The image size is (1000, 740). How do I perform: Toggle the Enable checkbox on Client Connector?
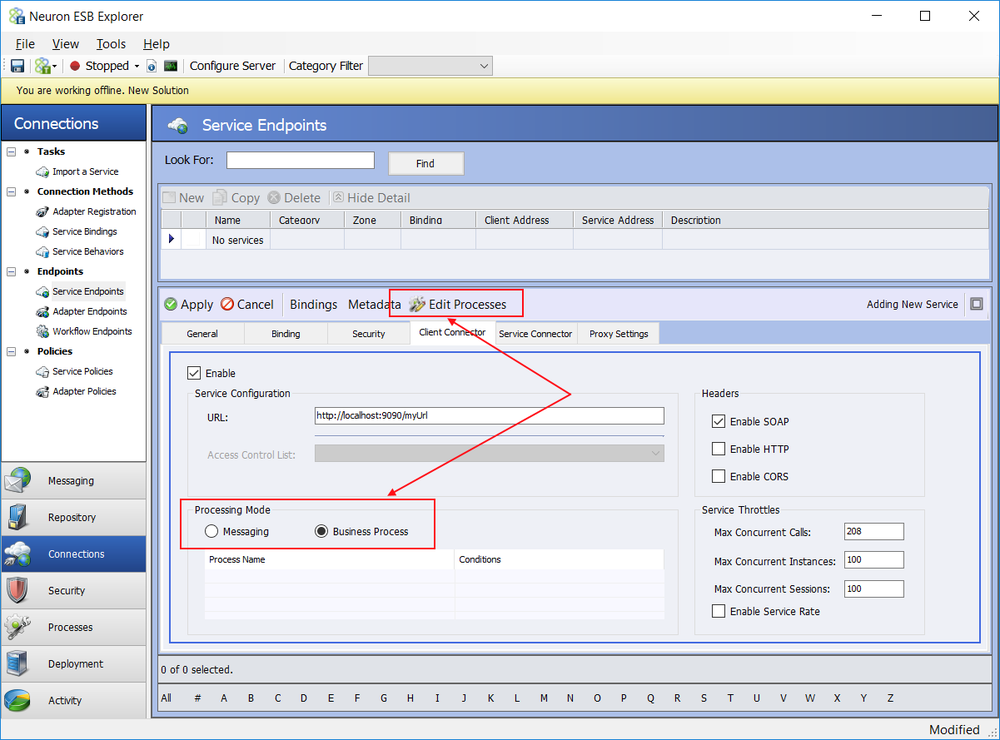[x=194, y=373]
